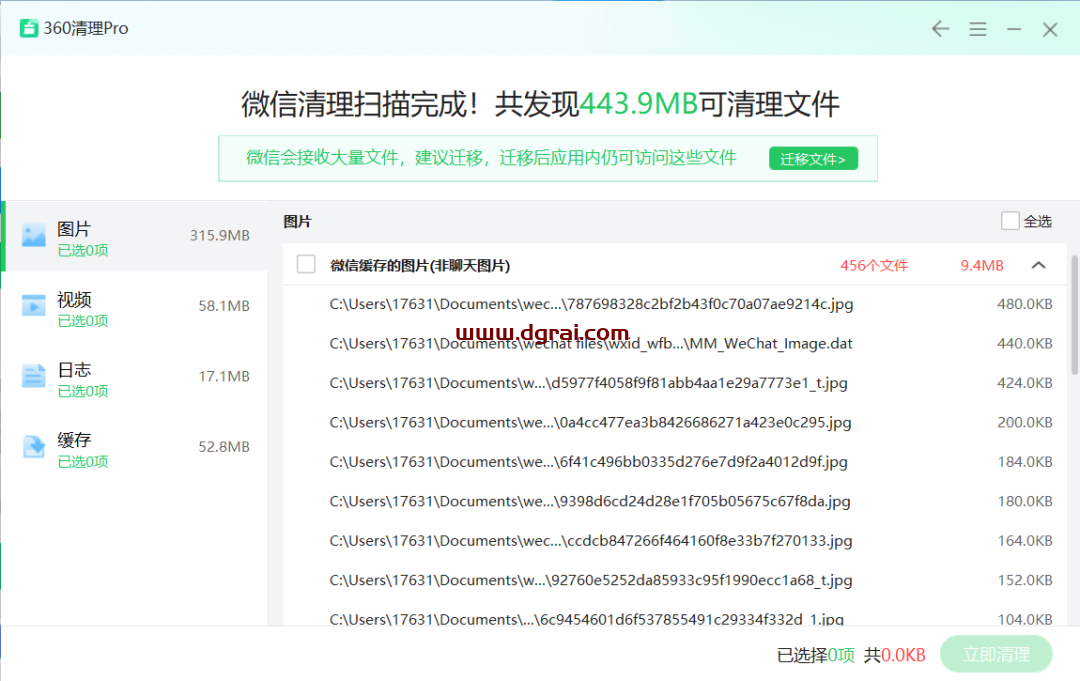Click the vertical scrollbar of file list
The width and height of the screenshot is (1080, 681).
click(1074, 315)
